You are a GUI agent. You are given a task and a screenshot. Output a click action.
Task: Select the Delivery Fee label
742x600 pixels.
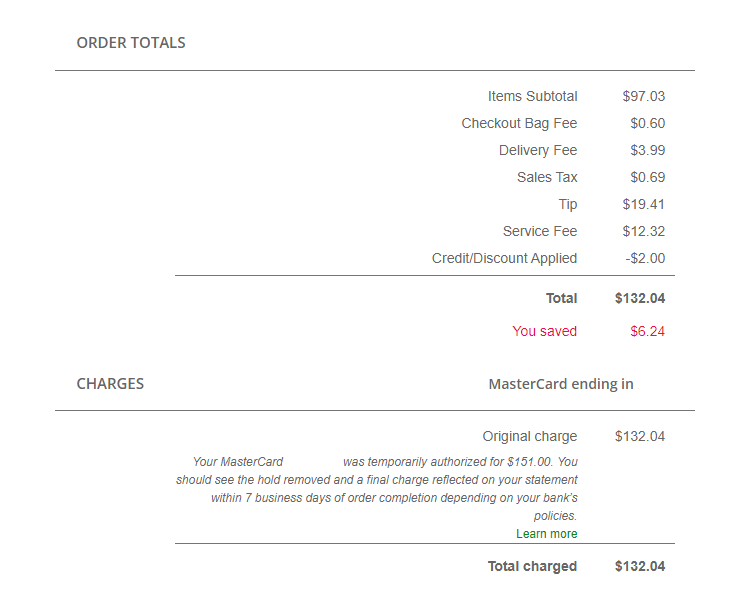[x=538, y=151]
